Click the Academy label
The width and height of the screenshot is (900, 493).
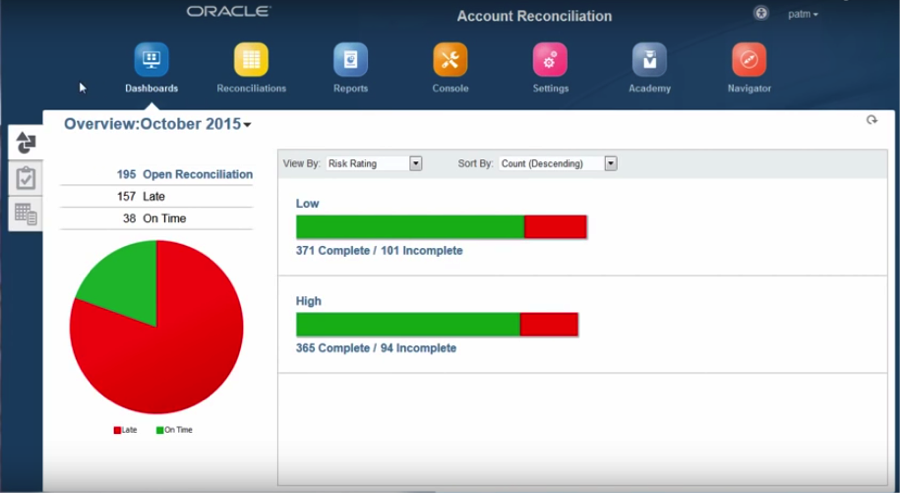(x=649, y=88)
